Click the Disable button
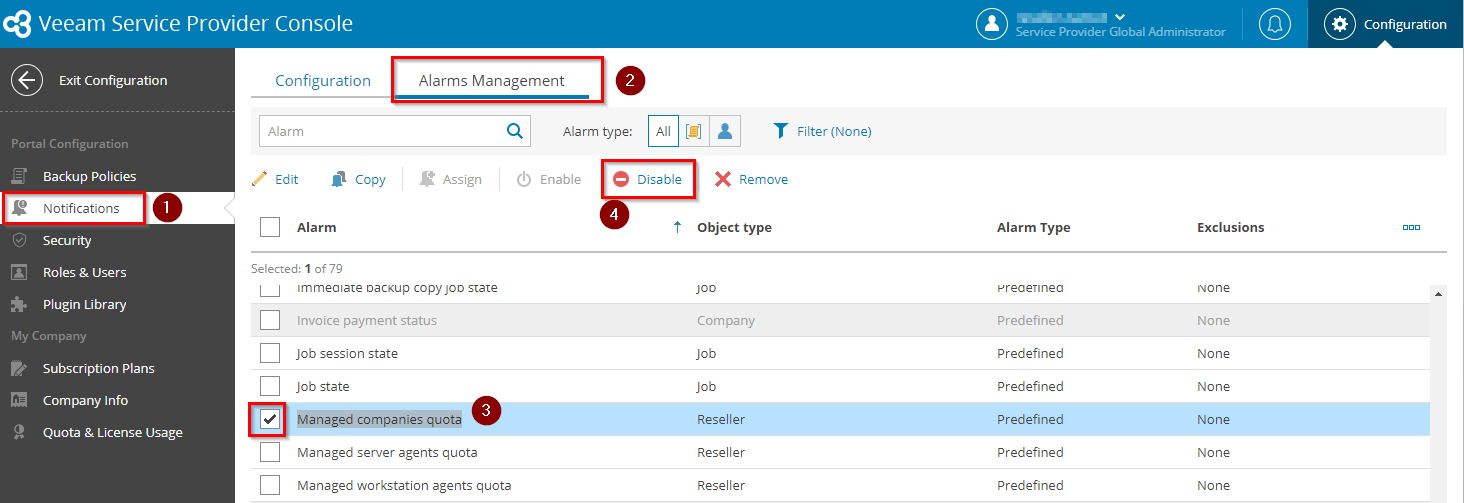The image size is (1464, 503). pos(648,180)
